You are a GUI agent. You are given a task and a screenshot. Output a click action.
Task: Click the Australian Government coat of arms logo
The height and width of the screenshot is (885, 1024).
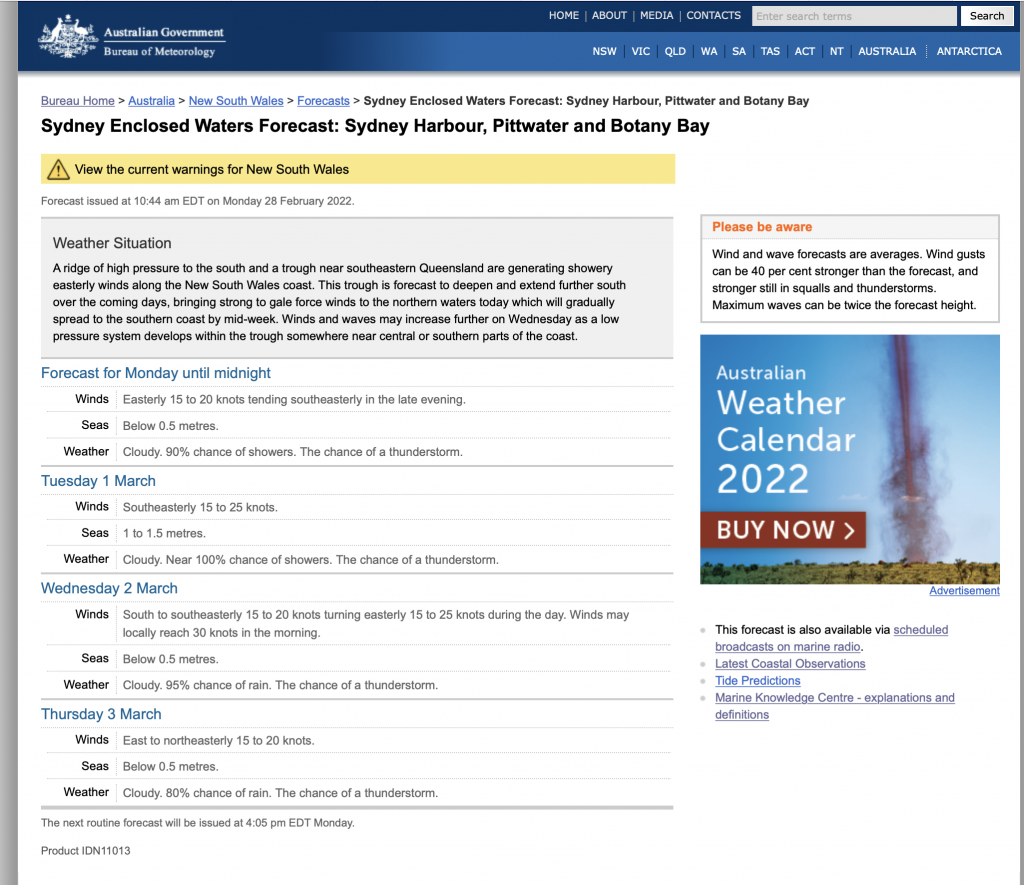tap(68, 37)
